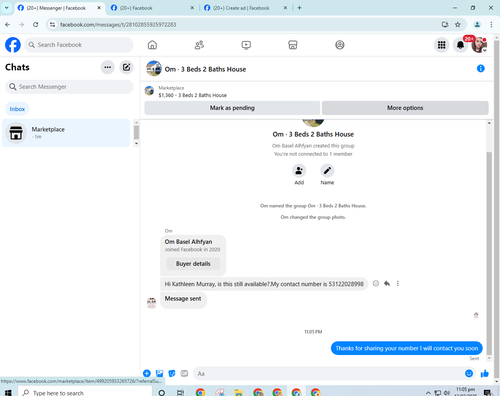The image size is (500, 396).
Task: Click the Name edit pencil icon
Action: coord(327,171)
